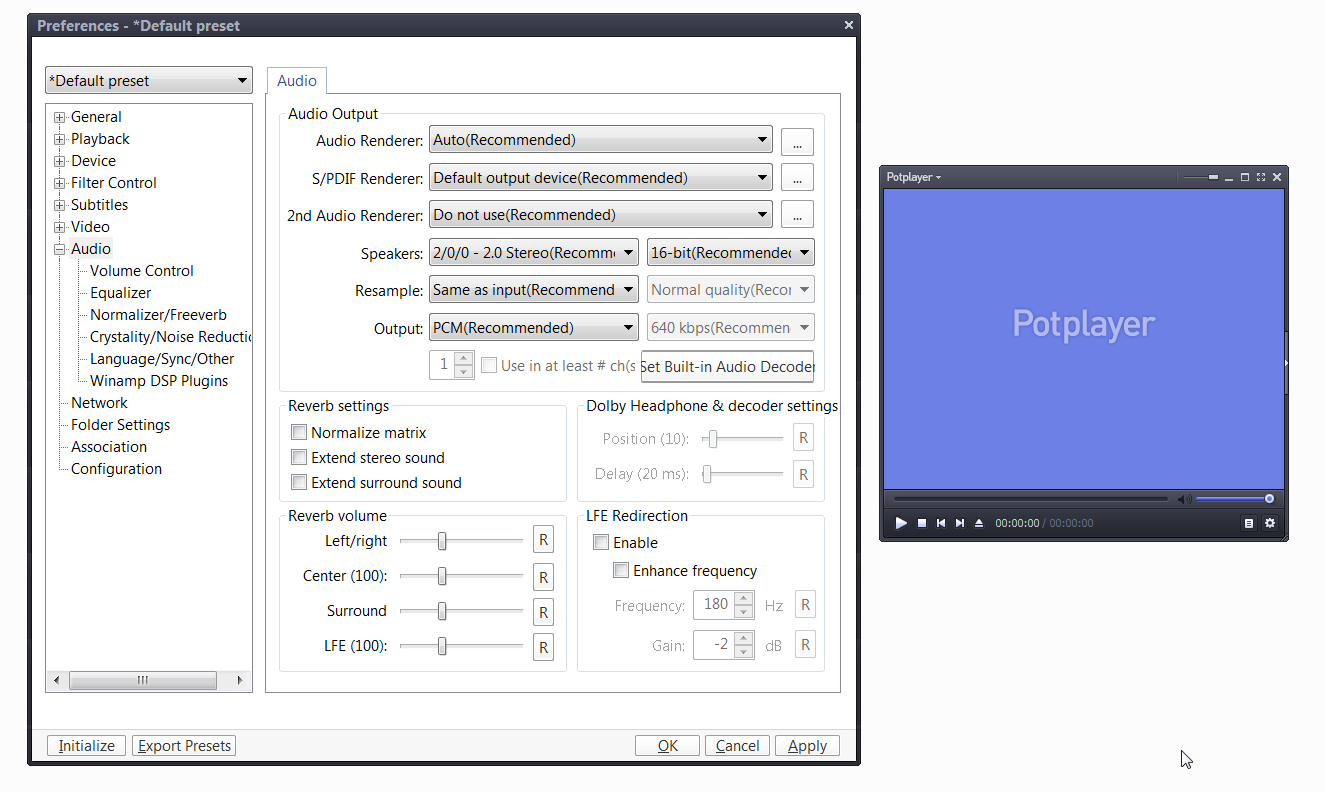Open the Equalizer settings page
The height and width of the screenshot is (792, 1326).
click(121, 293)
